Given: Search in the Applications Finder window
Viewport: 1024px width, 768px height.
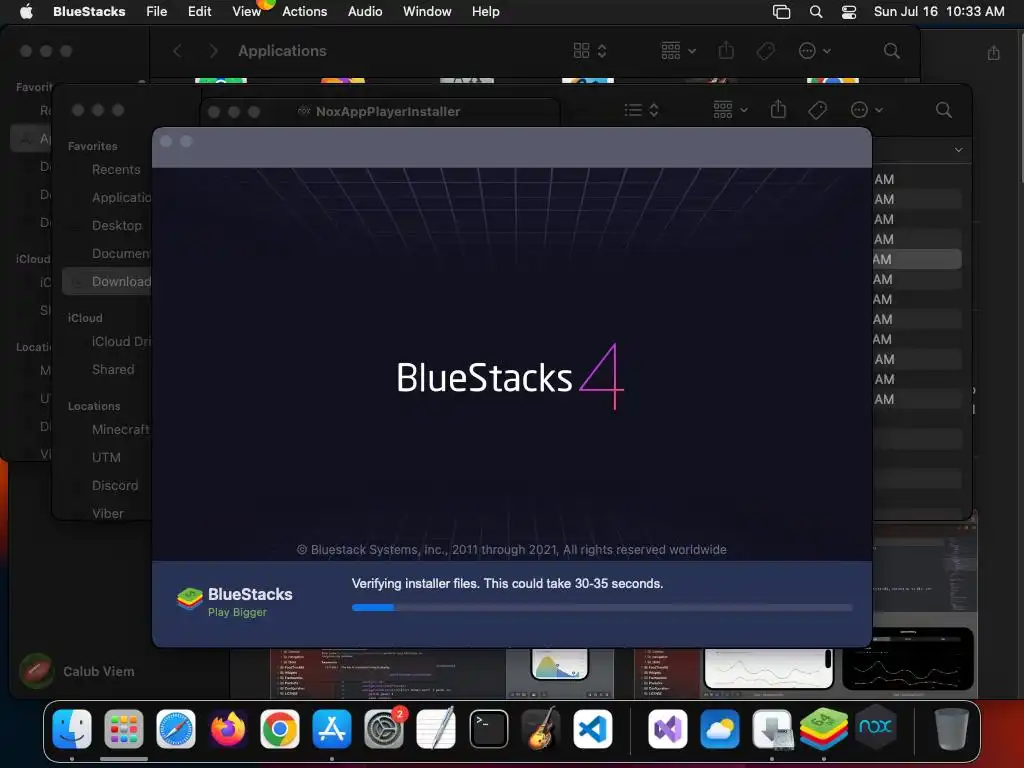Looking at the screenshot, I should pyautogui.click(x=891, y=51).
